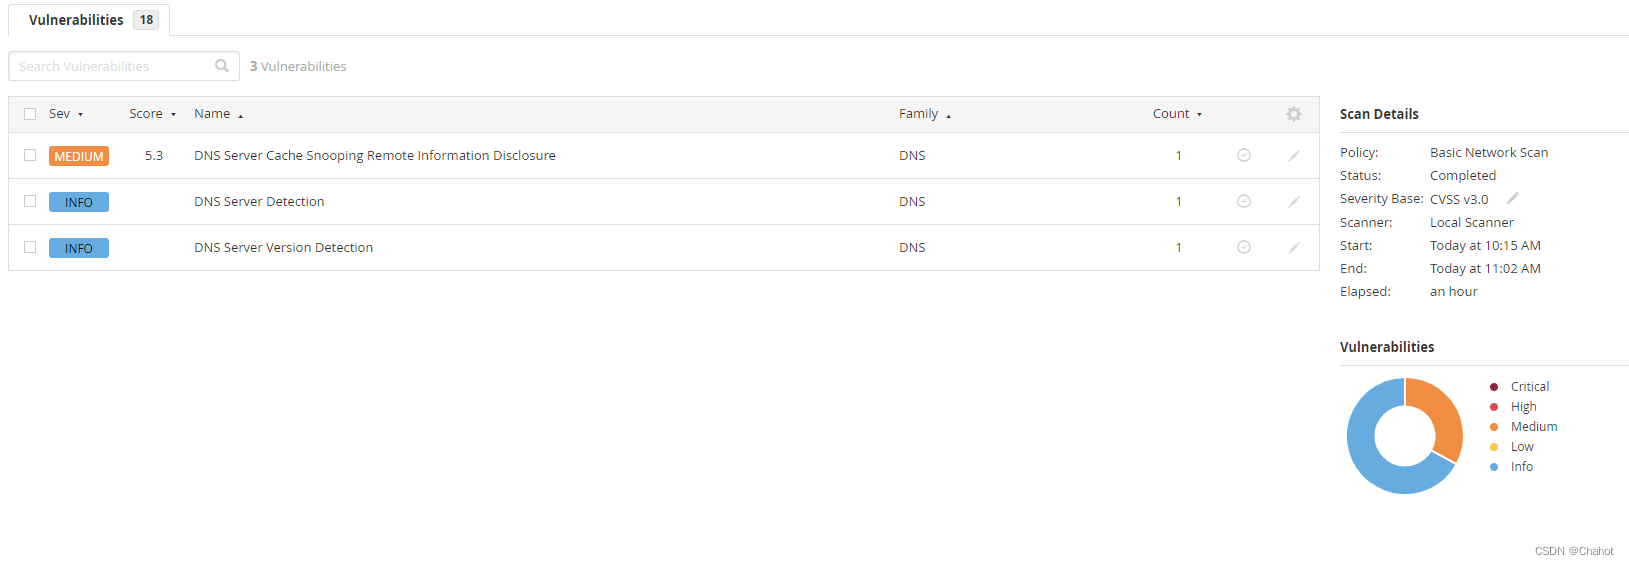1629x565 pixels.
Task: Sort by the Count column
Action: tap(1177, 114)
